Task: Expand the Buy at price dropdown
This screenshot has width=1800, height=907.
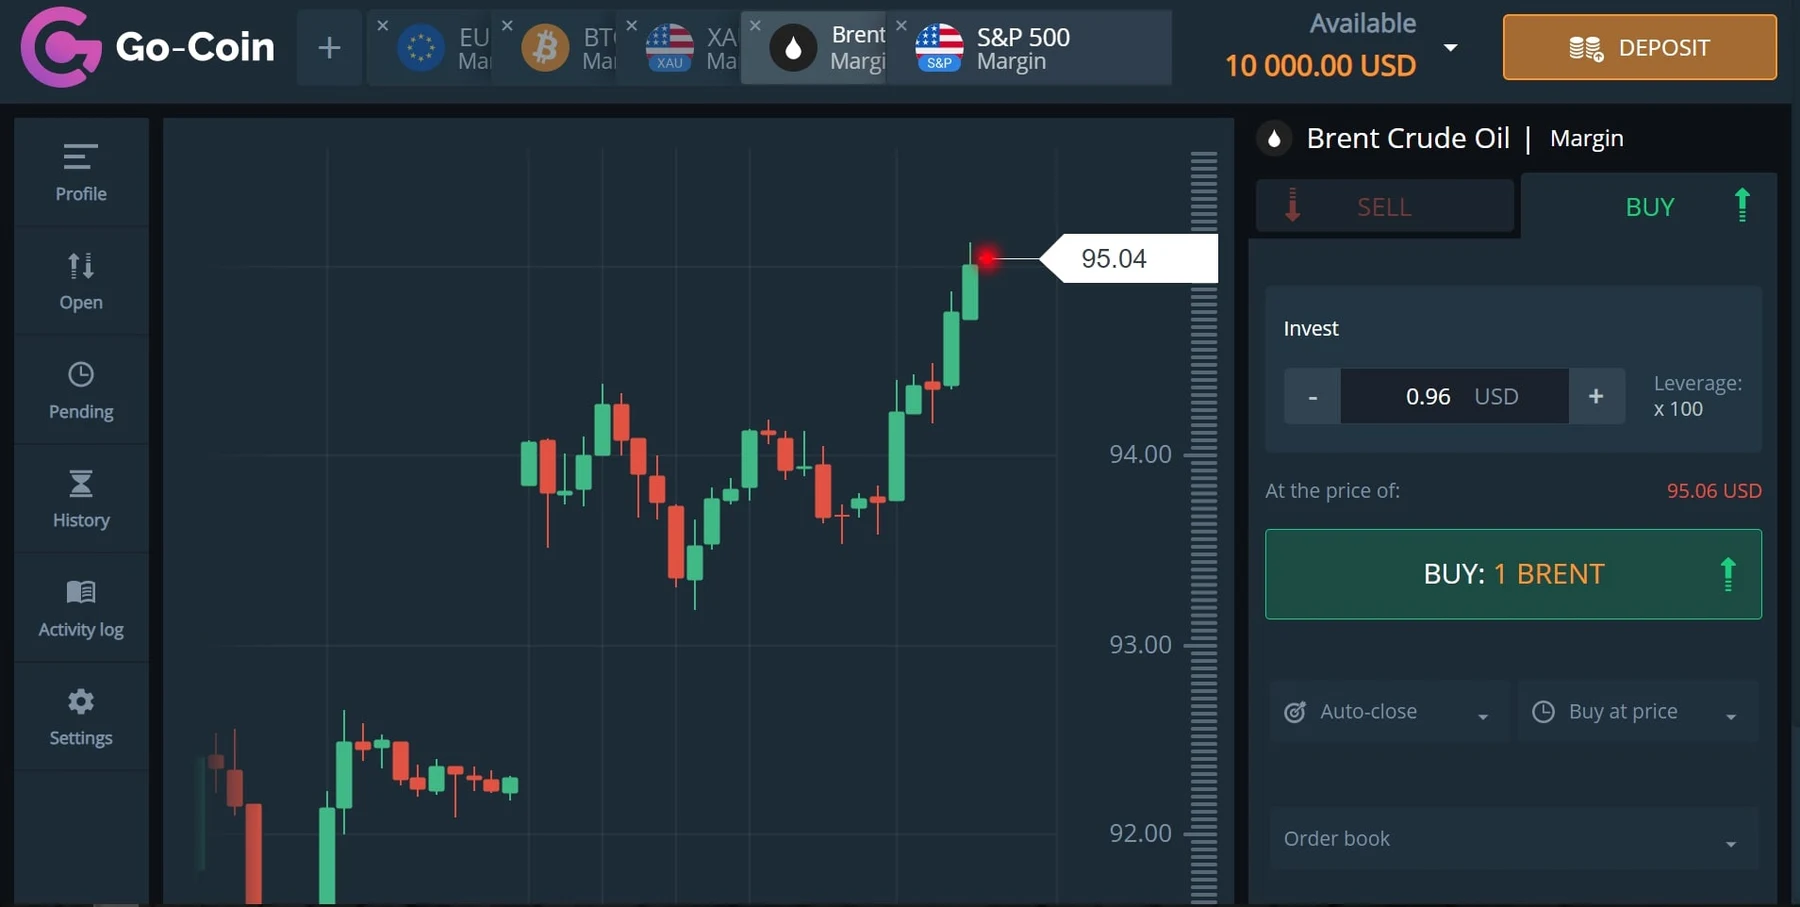Action: click(1637, 712)
